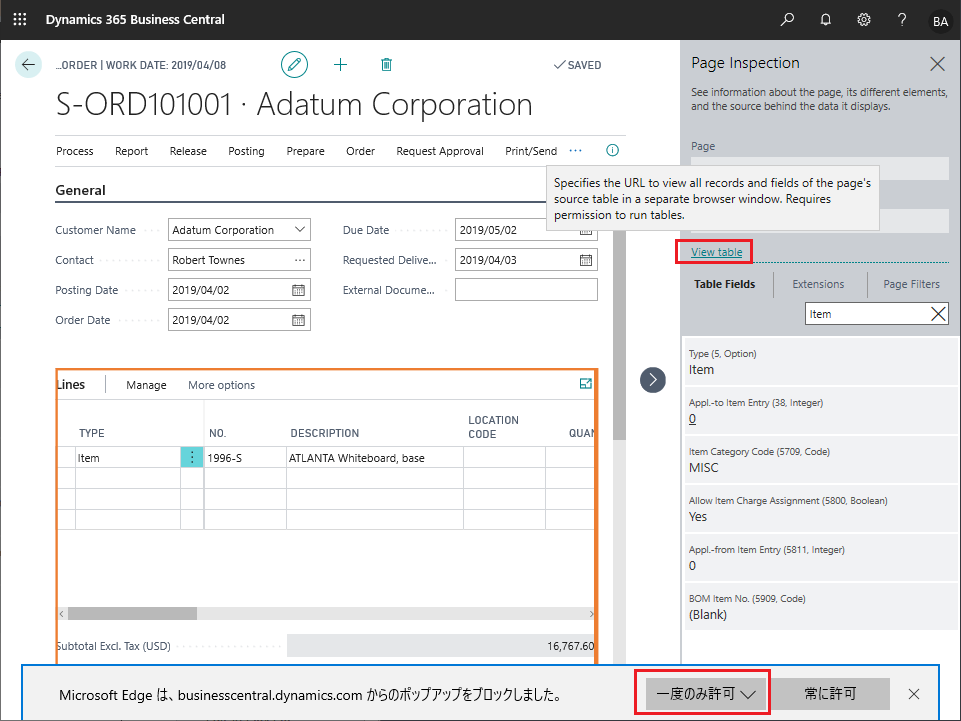Toggle edit mode with the pencil icon
This screenshot has height=721, width=961.
tap(294, 64)
